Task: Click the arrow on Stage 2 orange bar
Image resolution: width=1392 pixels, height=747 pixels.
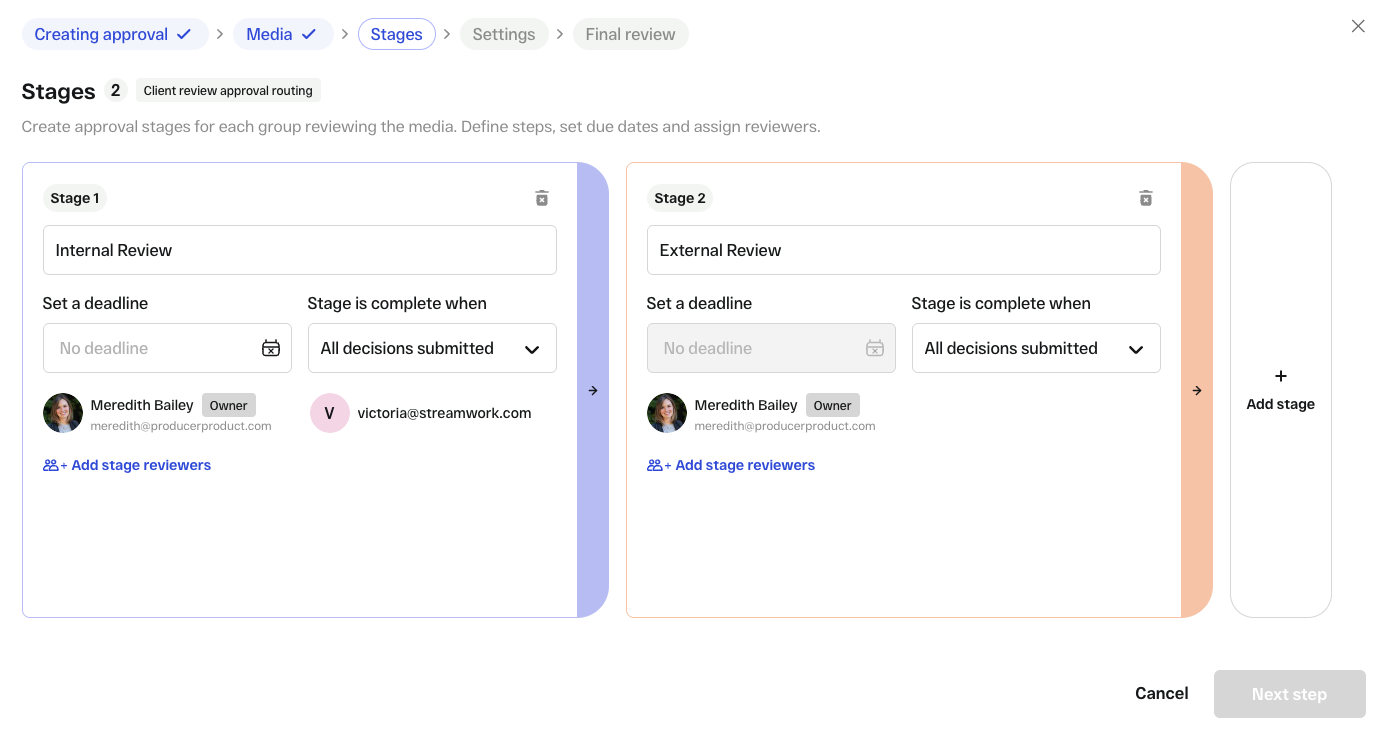Action: click(1197, 391)
